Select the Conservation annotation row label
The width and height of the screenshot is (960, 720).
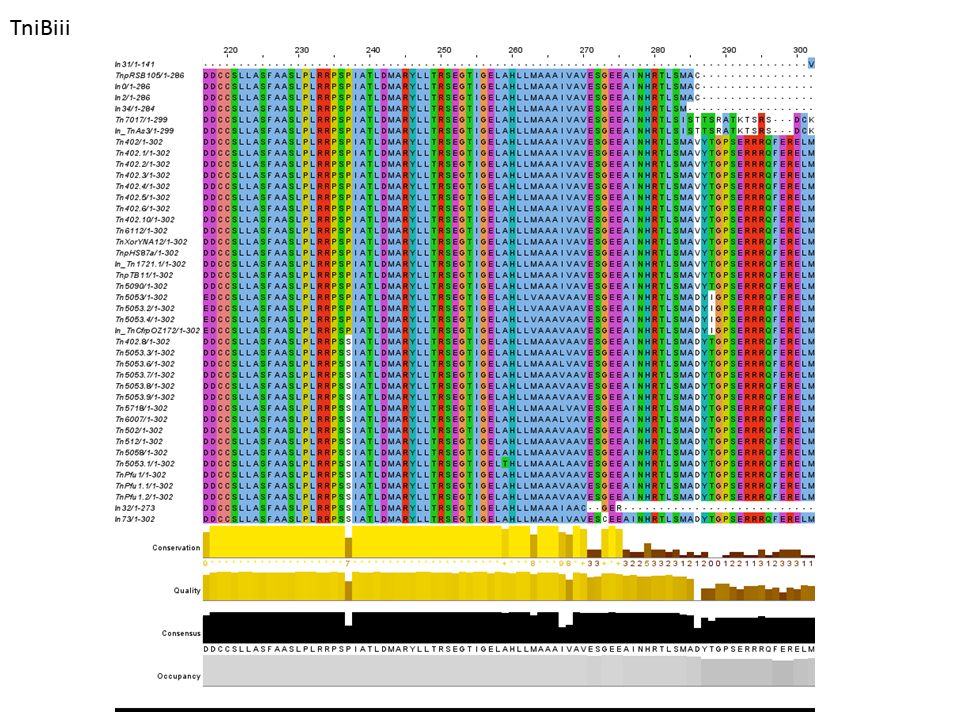[176, 548]
